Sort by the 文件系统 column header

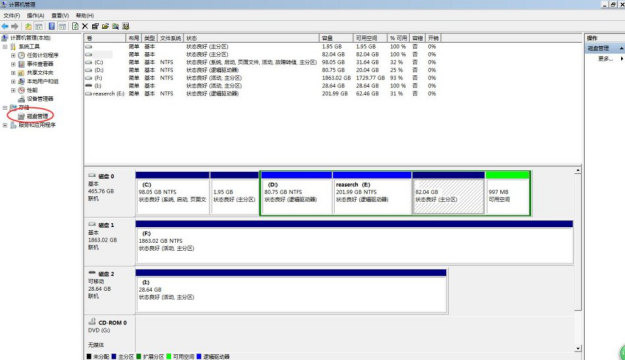point(170,38)
